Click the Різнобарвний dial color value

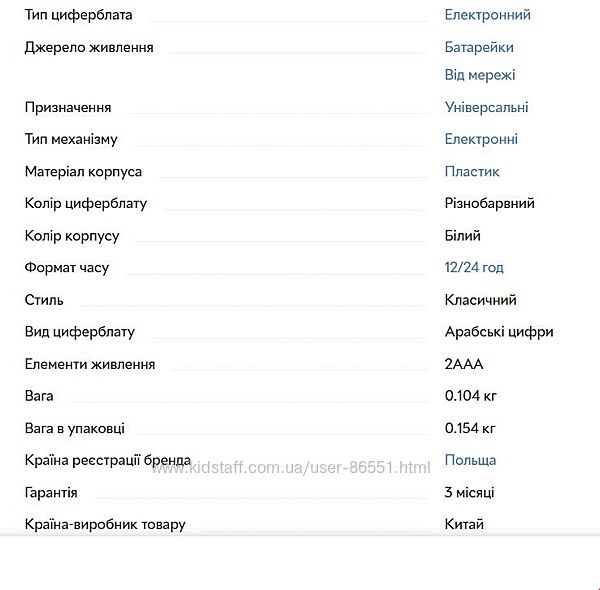(x=489, y=203)
